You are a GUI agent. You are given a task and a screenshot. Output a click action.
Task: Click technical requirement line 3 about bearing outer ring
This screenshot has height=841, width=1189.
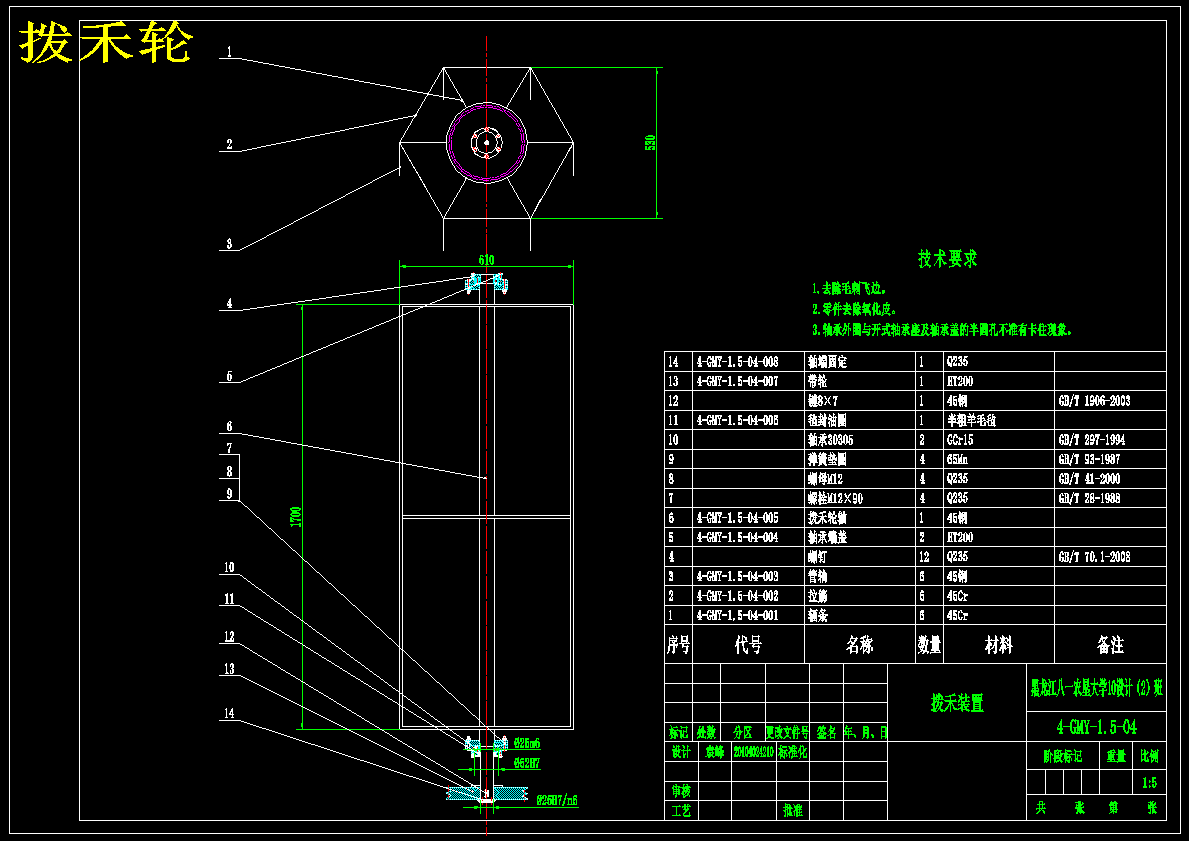point(942,330)
